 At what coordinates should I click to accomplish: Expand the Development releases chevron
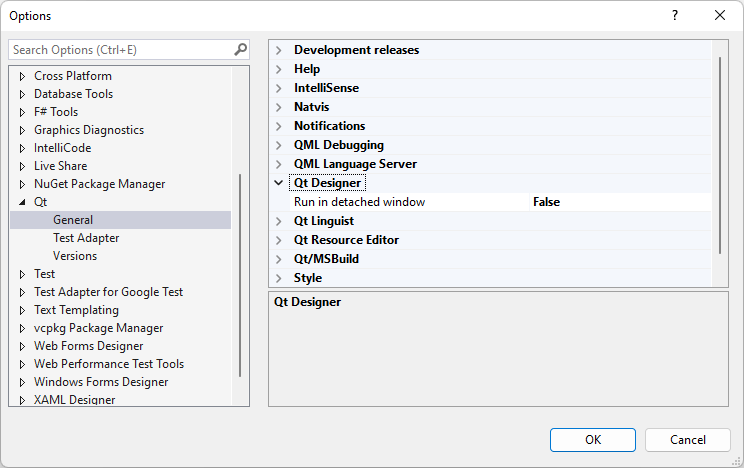pyautogui.click(x=279, y=50)
